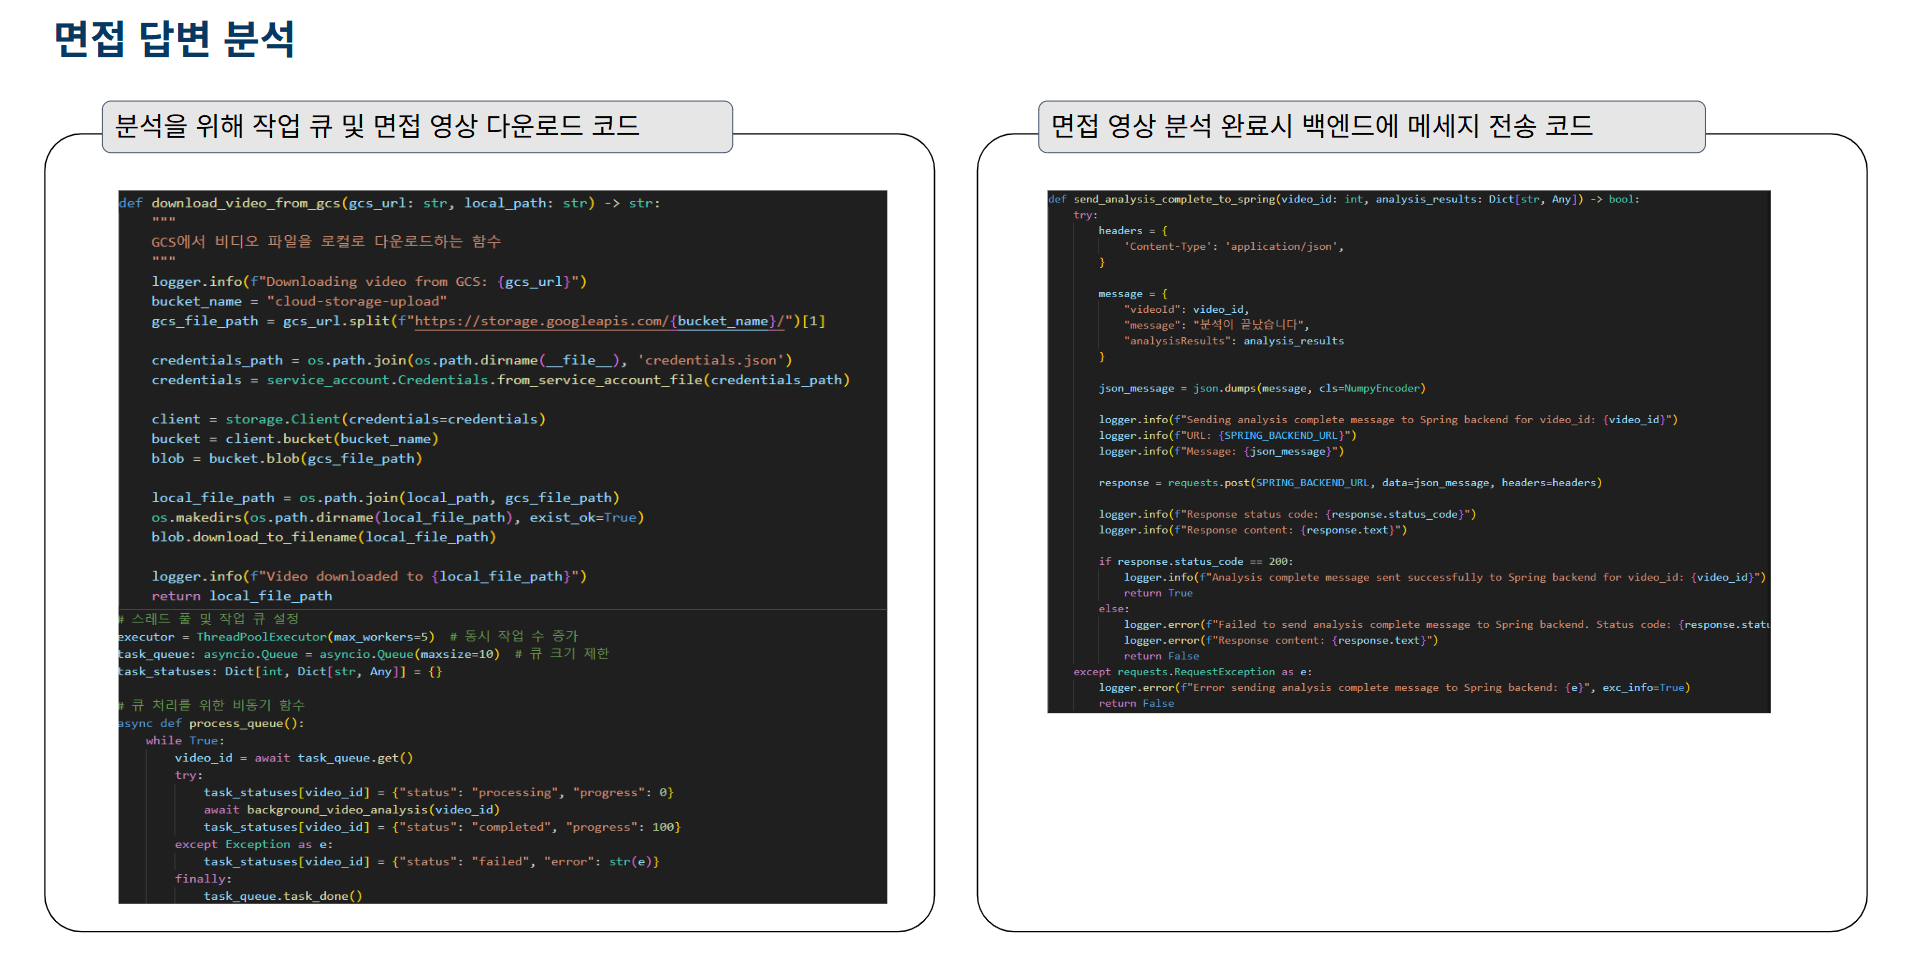Image resolution: width=1919 pixels, height=975 pixels.
Task: Click the ThreadPoolExecutor(max_workers=5) line
Action: [276, 637]
